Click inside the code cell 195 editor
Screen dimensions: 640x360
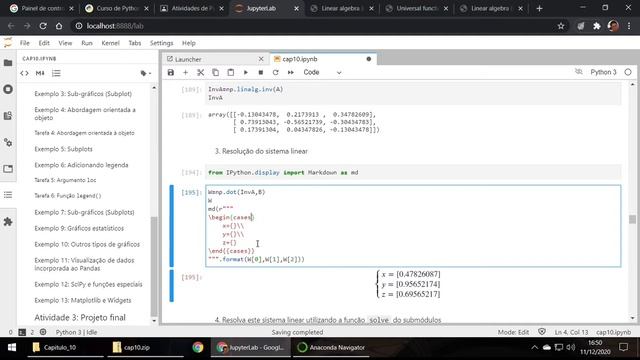pyautogui.click(x=413, y=226)
